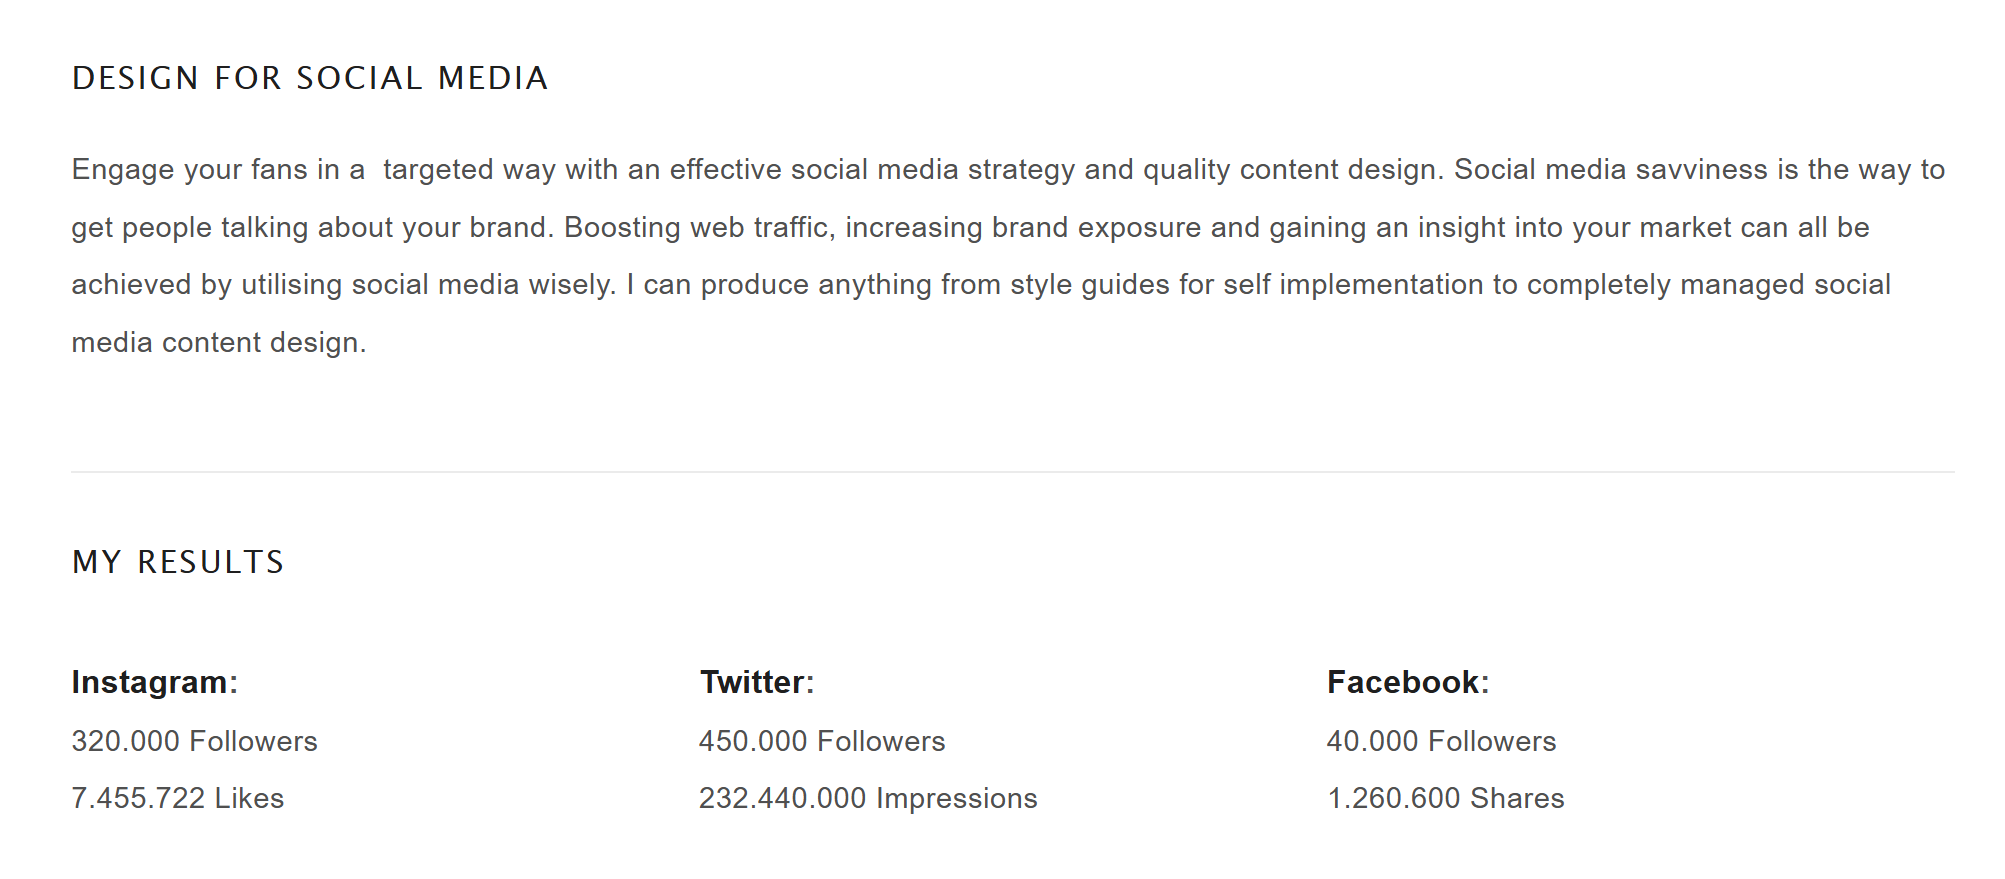Viewport: 2005px width, 879px height.
Task: Click the horizontal divider above "MY RESULTS"
Action: click(1012, 472)
